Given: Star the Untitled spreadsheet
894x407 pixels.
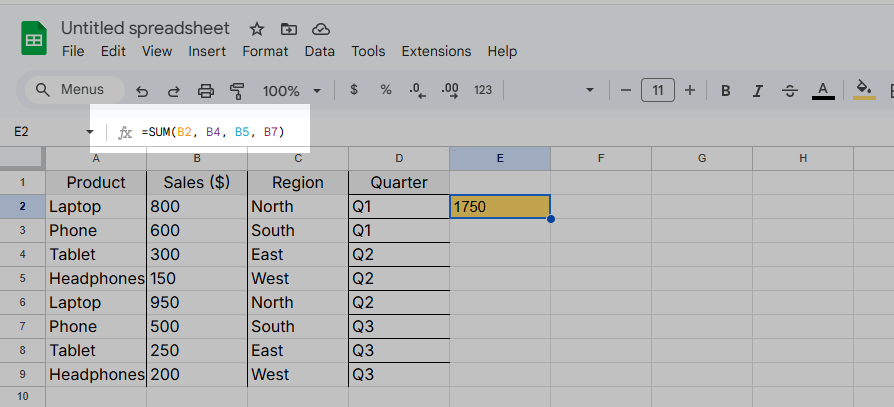Looking at the screenshot, I should [x=257, y=29].
